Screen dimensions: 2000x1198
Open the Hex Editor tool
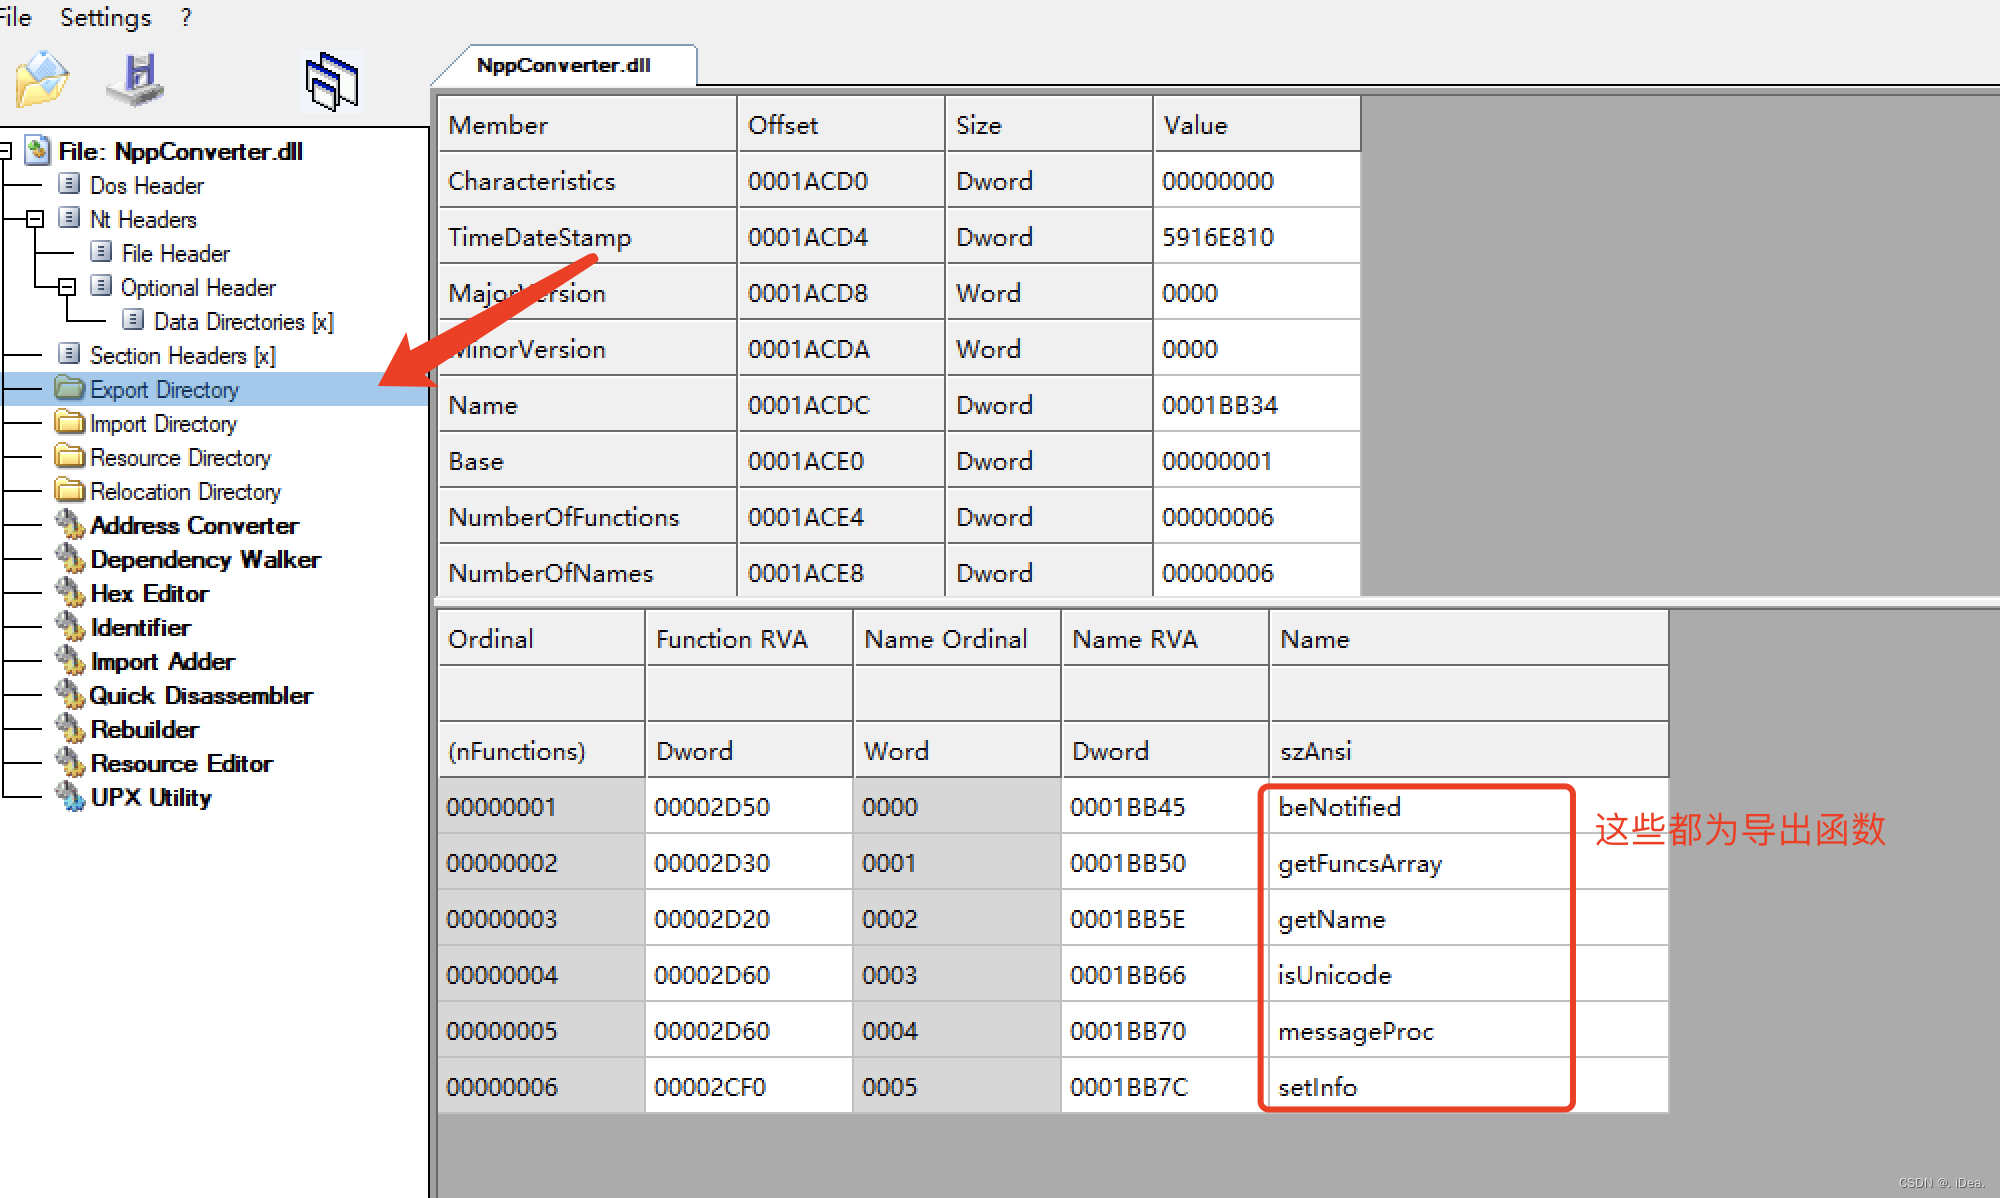pyautogui.click(x=149, y=594)
